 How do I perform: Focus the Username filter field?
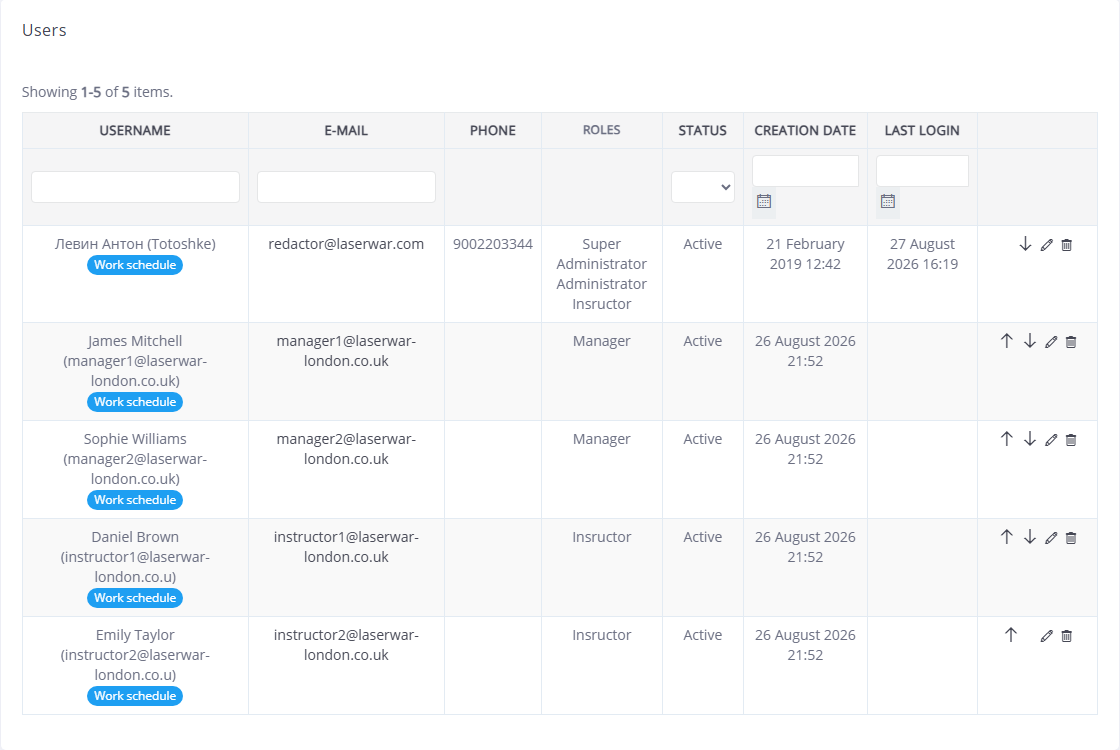click(135, 187)
